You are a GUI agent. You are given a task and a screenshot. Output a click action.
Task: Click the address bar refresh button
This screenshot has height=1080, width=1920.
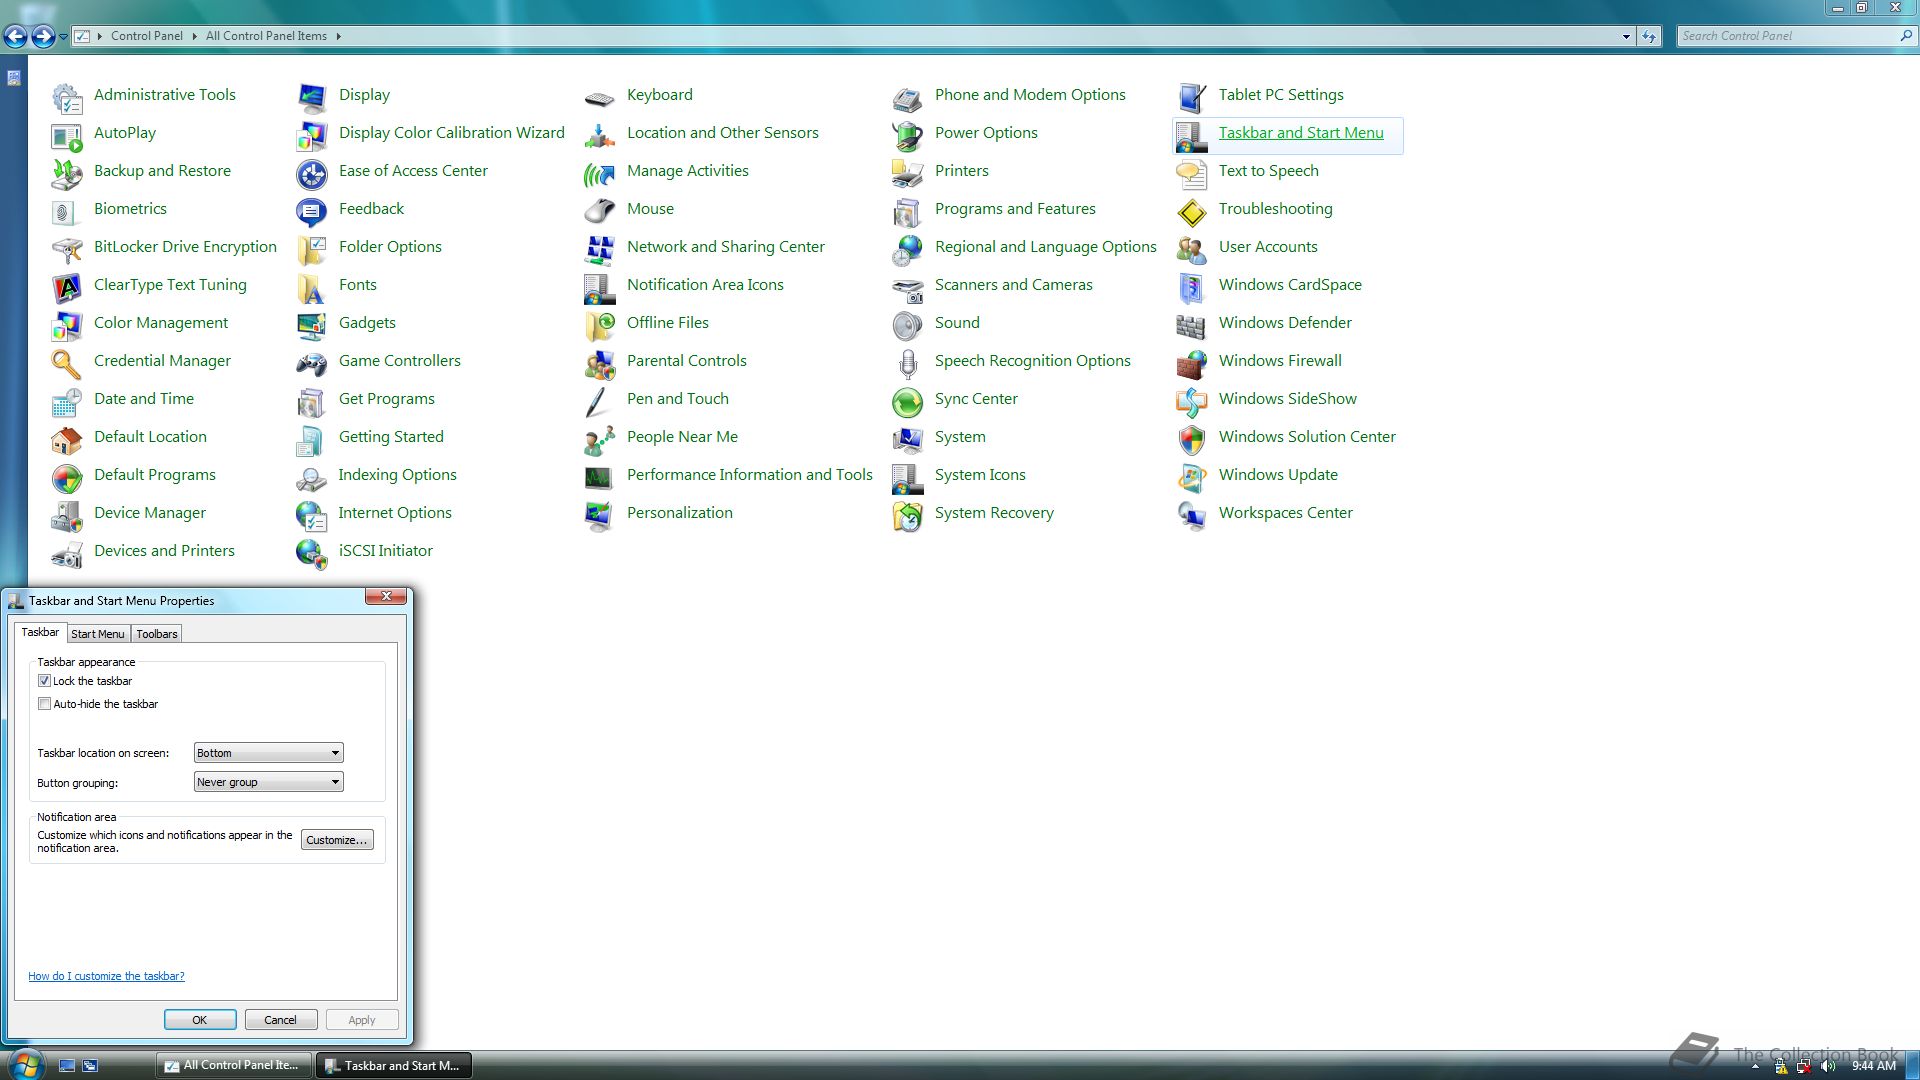[x=1649, y=36]
